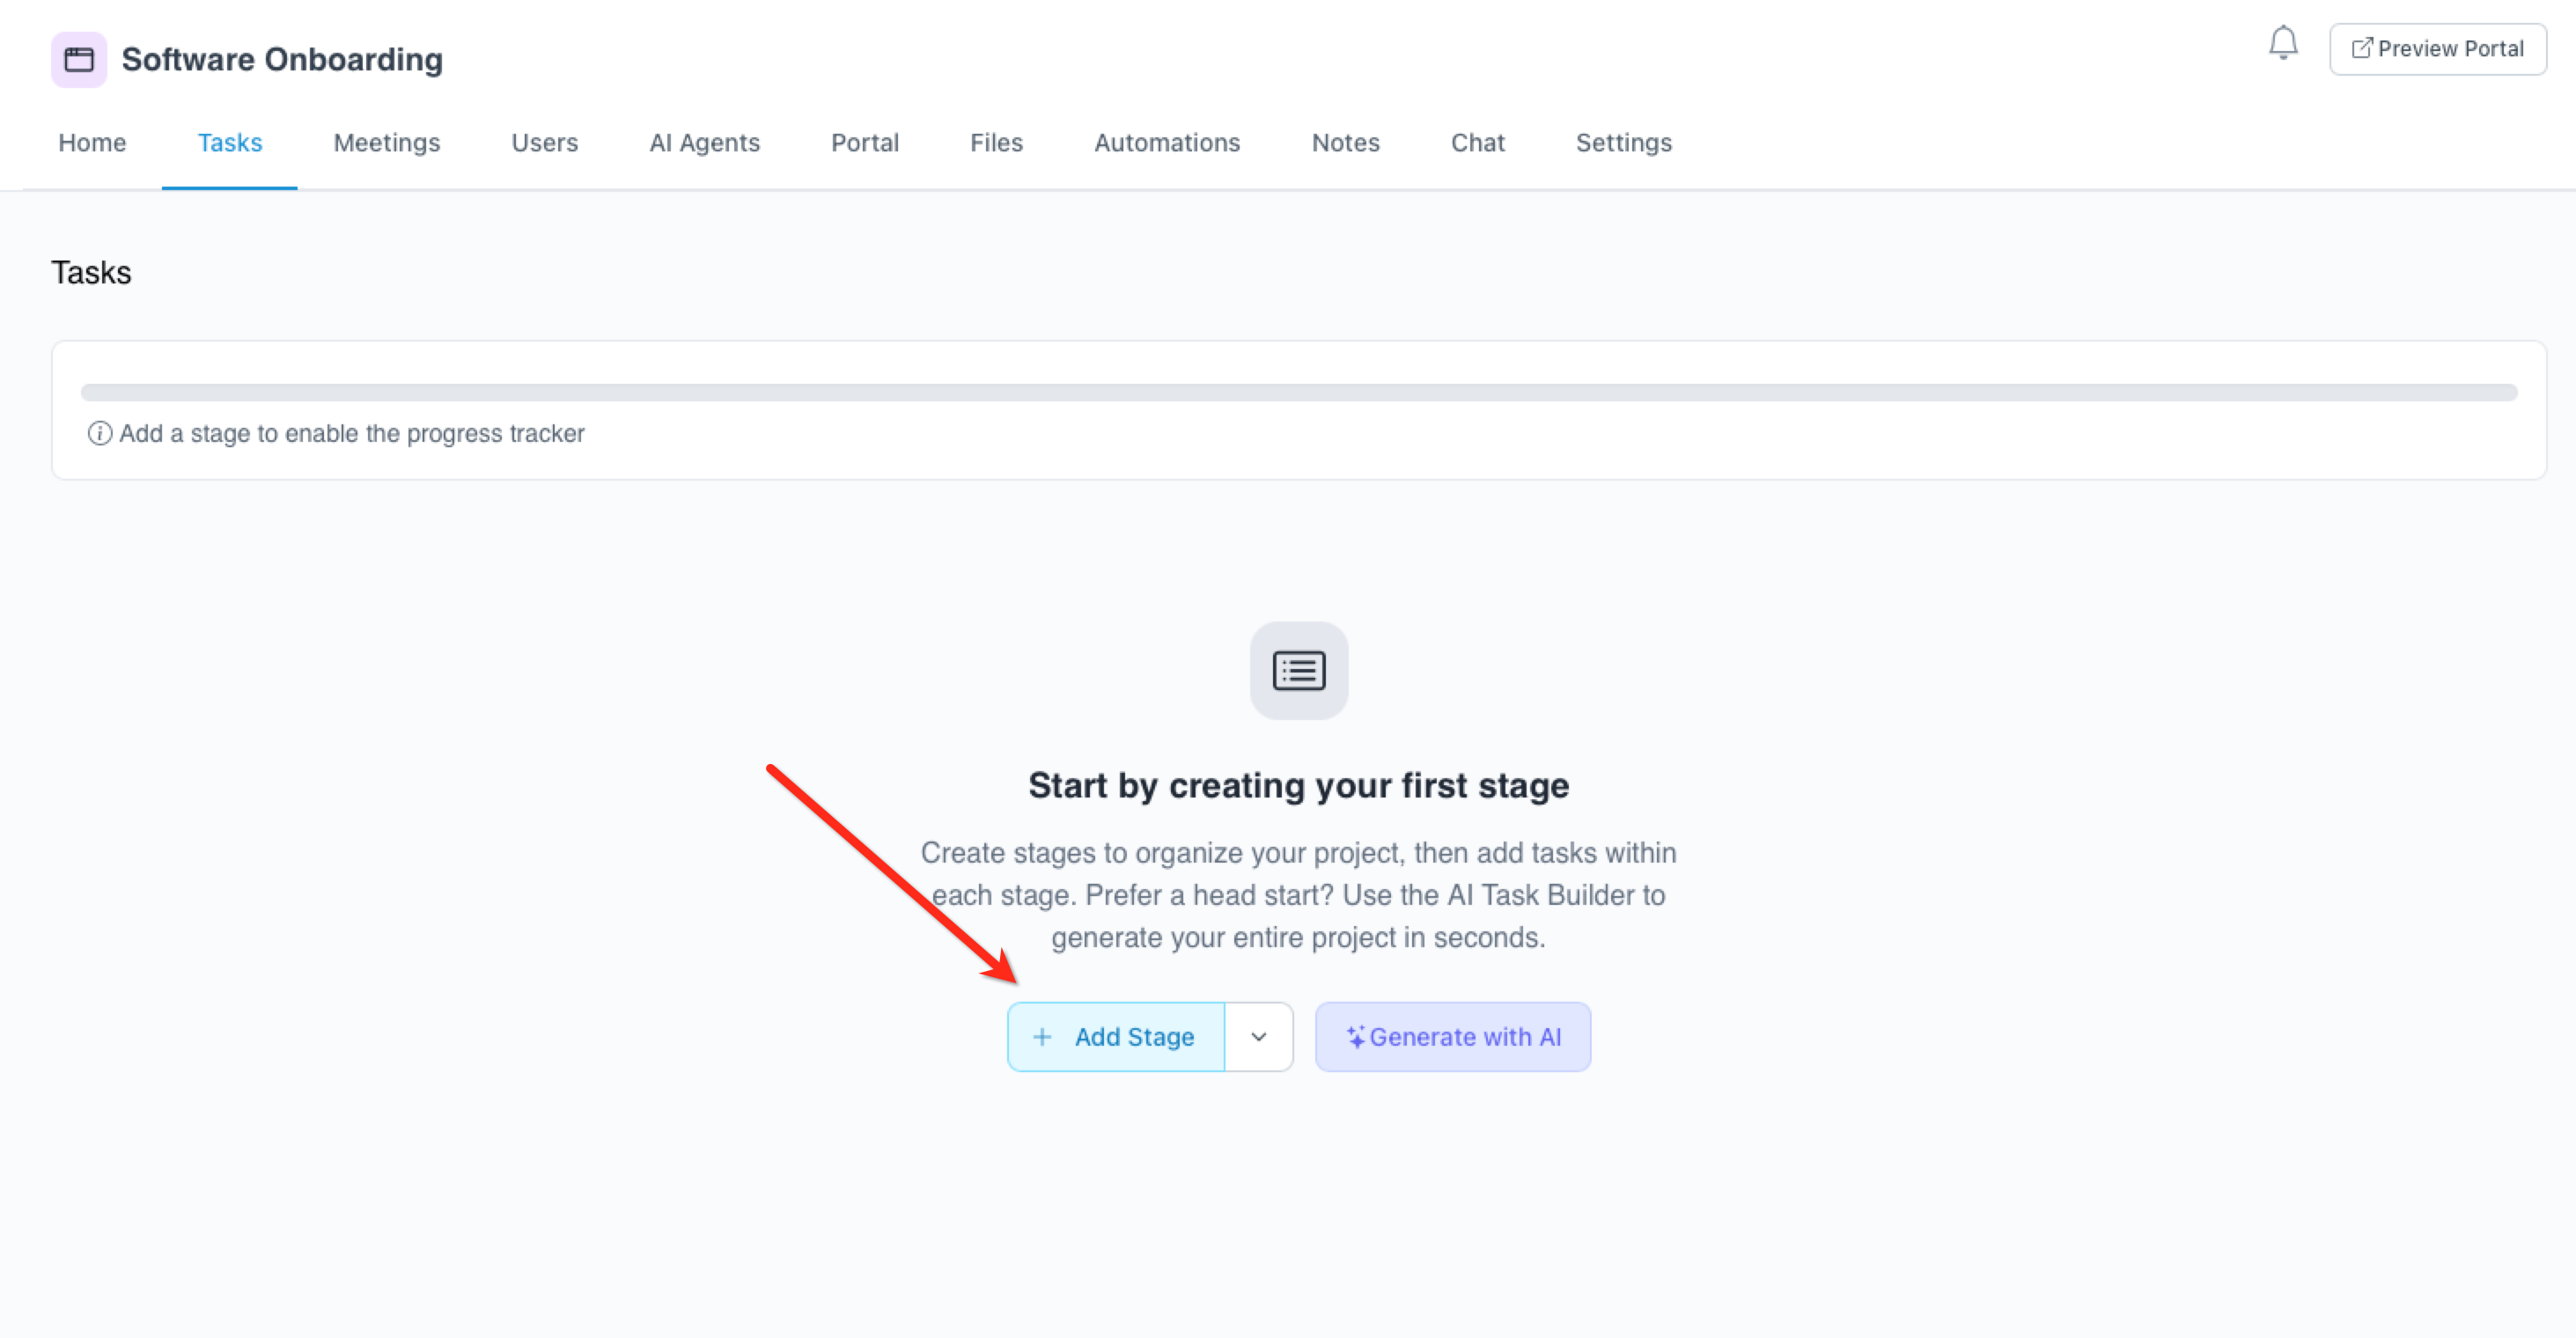The image size is (2576, 1338).
Task: Open the AI Agents tab
Action: pyautogui.click(x=704, y=143)
